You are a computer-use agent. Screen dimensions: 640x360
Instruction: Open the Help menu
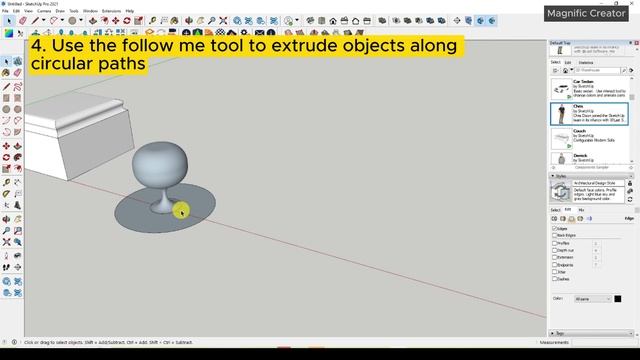click(x=130, y=11)
